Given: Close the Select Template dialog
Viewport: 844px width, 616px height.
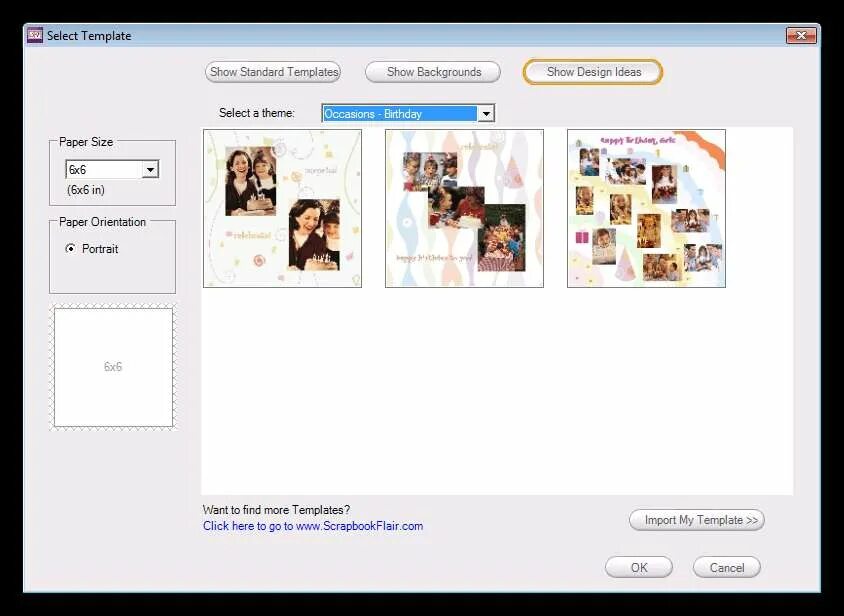Looking at the screenshot, I should (801, 36).
